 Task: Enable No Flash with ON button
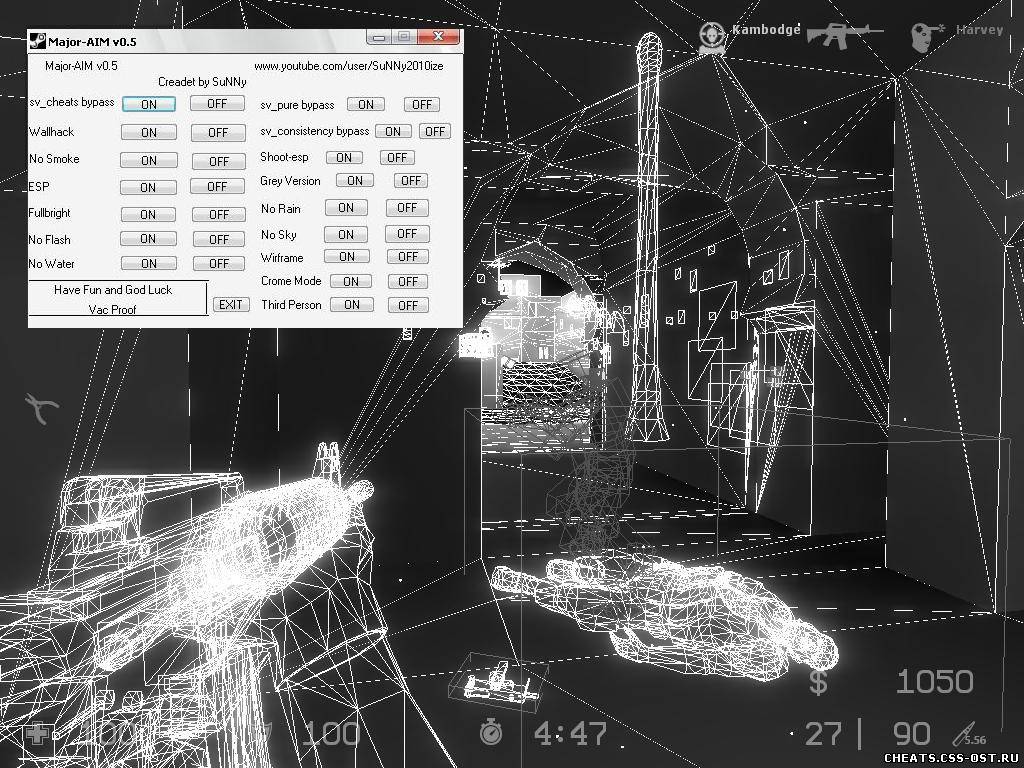(x=148, y=239)
